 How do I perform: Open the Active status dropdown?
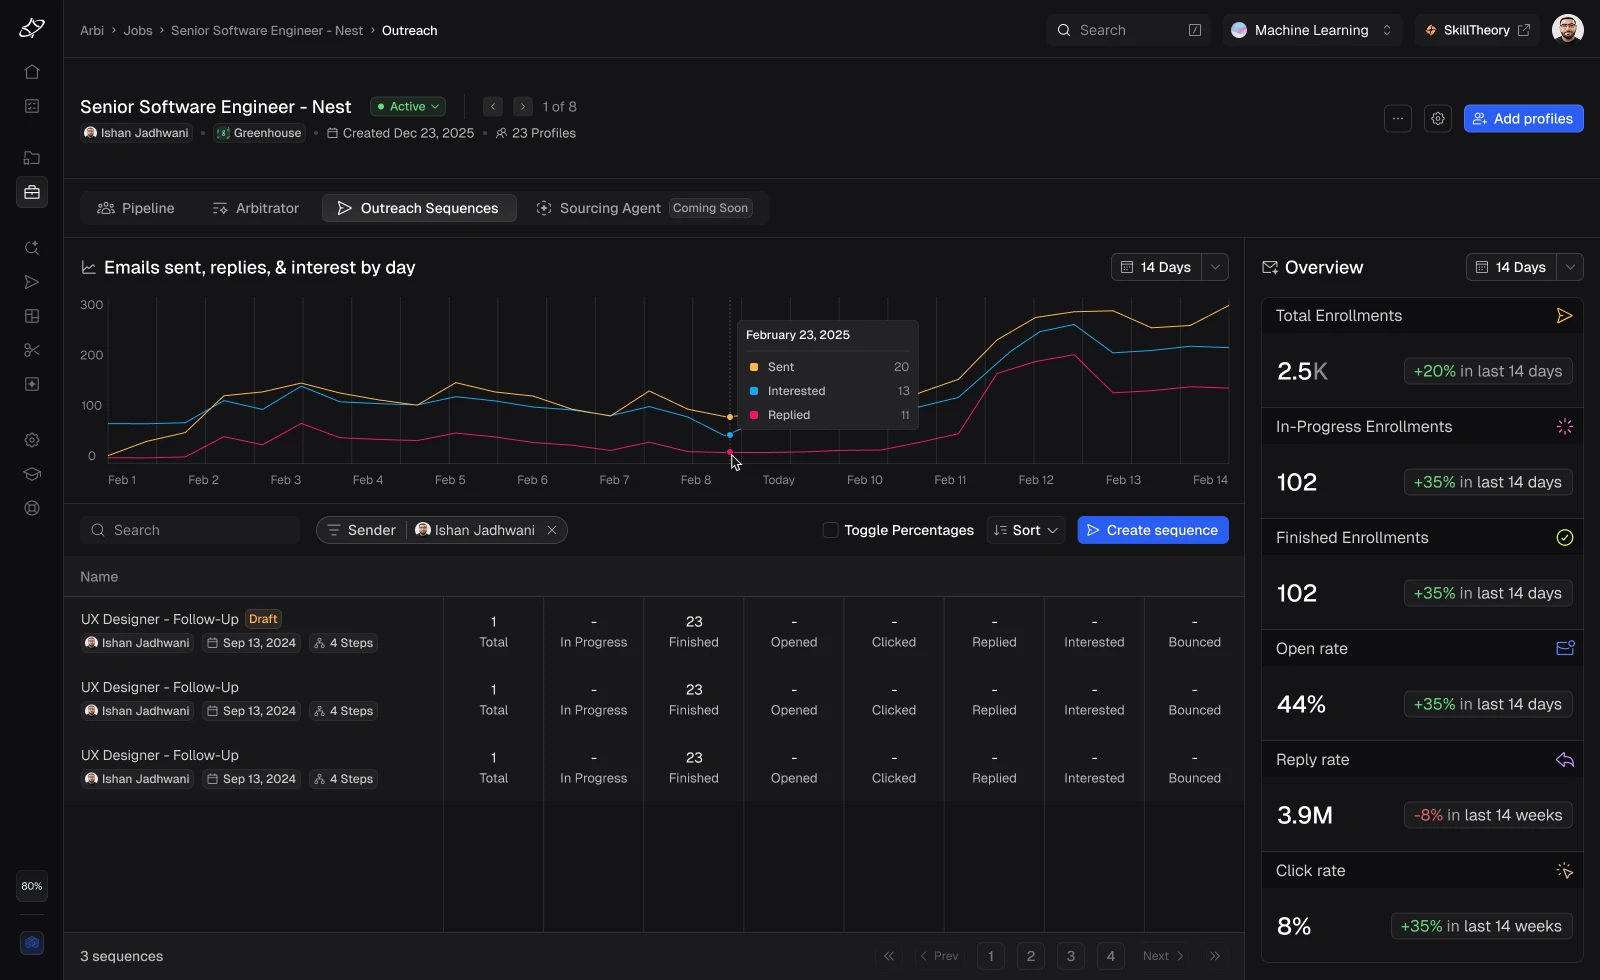tap(408, 106)
